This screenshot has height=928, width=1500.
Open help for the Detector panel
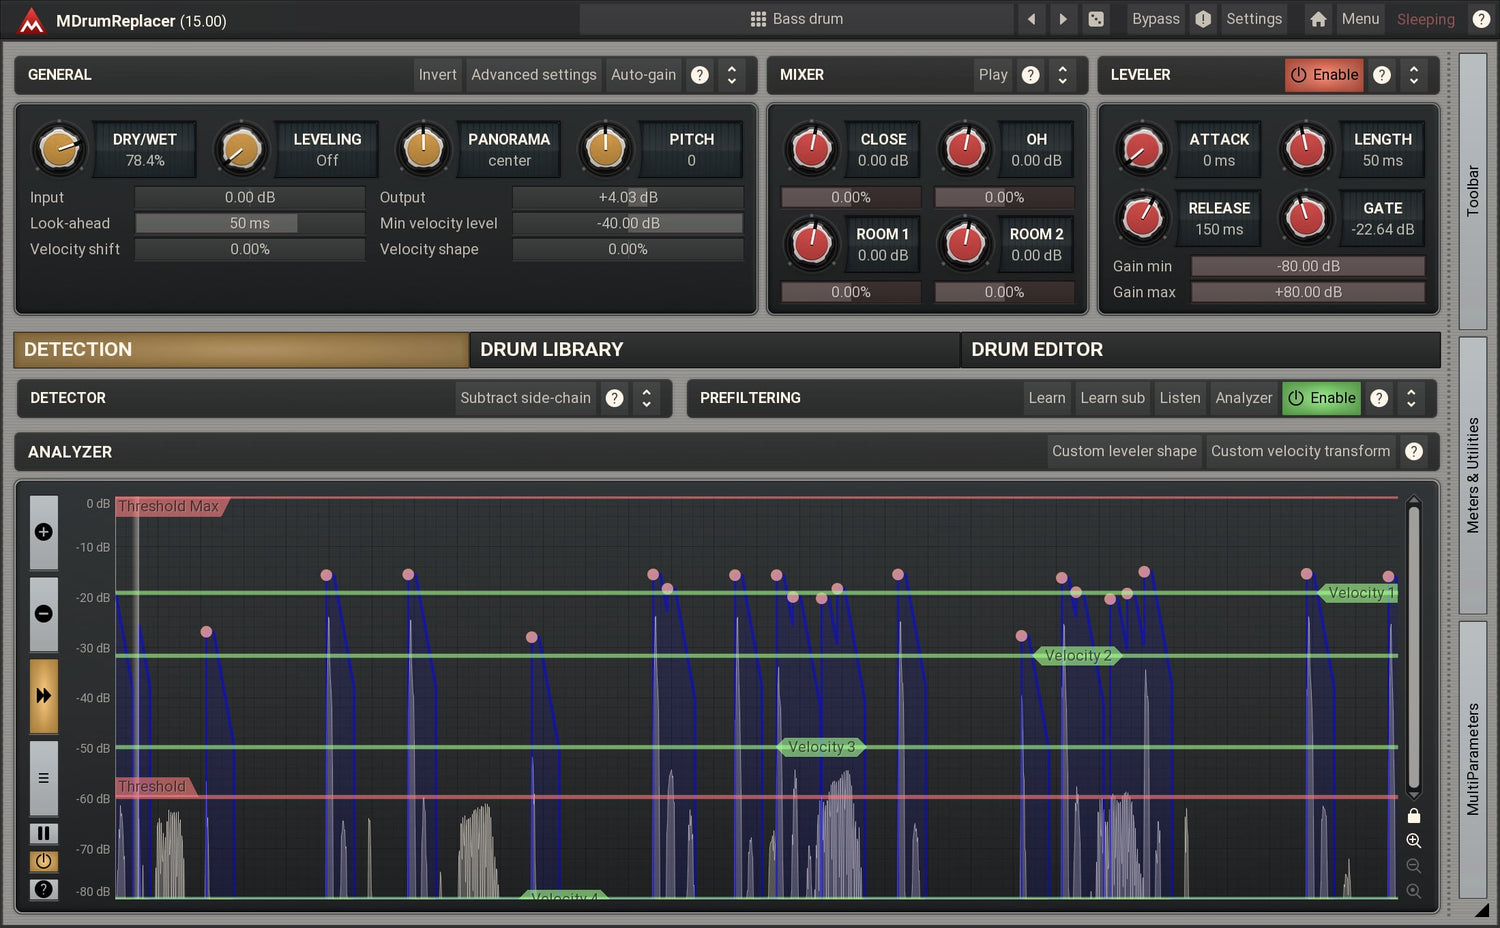(615, 398)
